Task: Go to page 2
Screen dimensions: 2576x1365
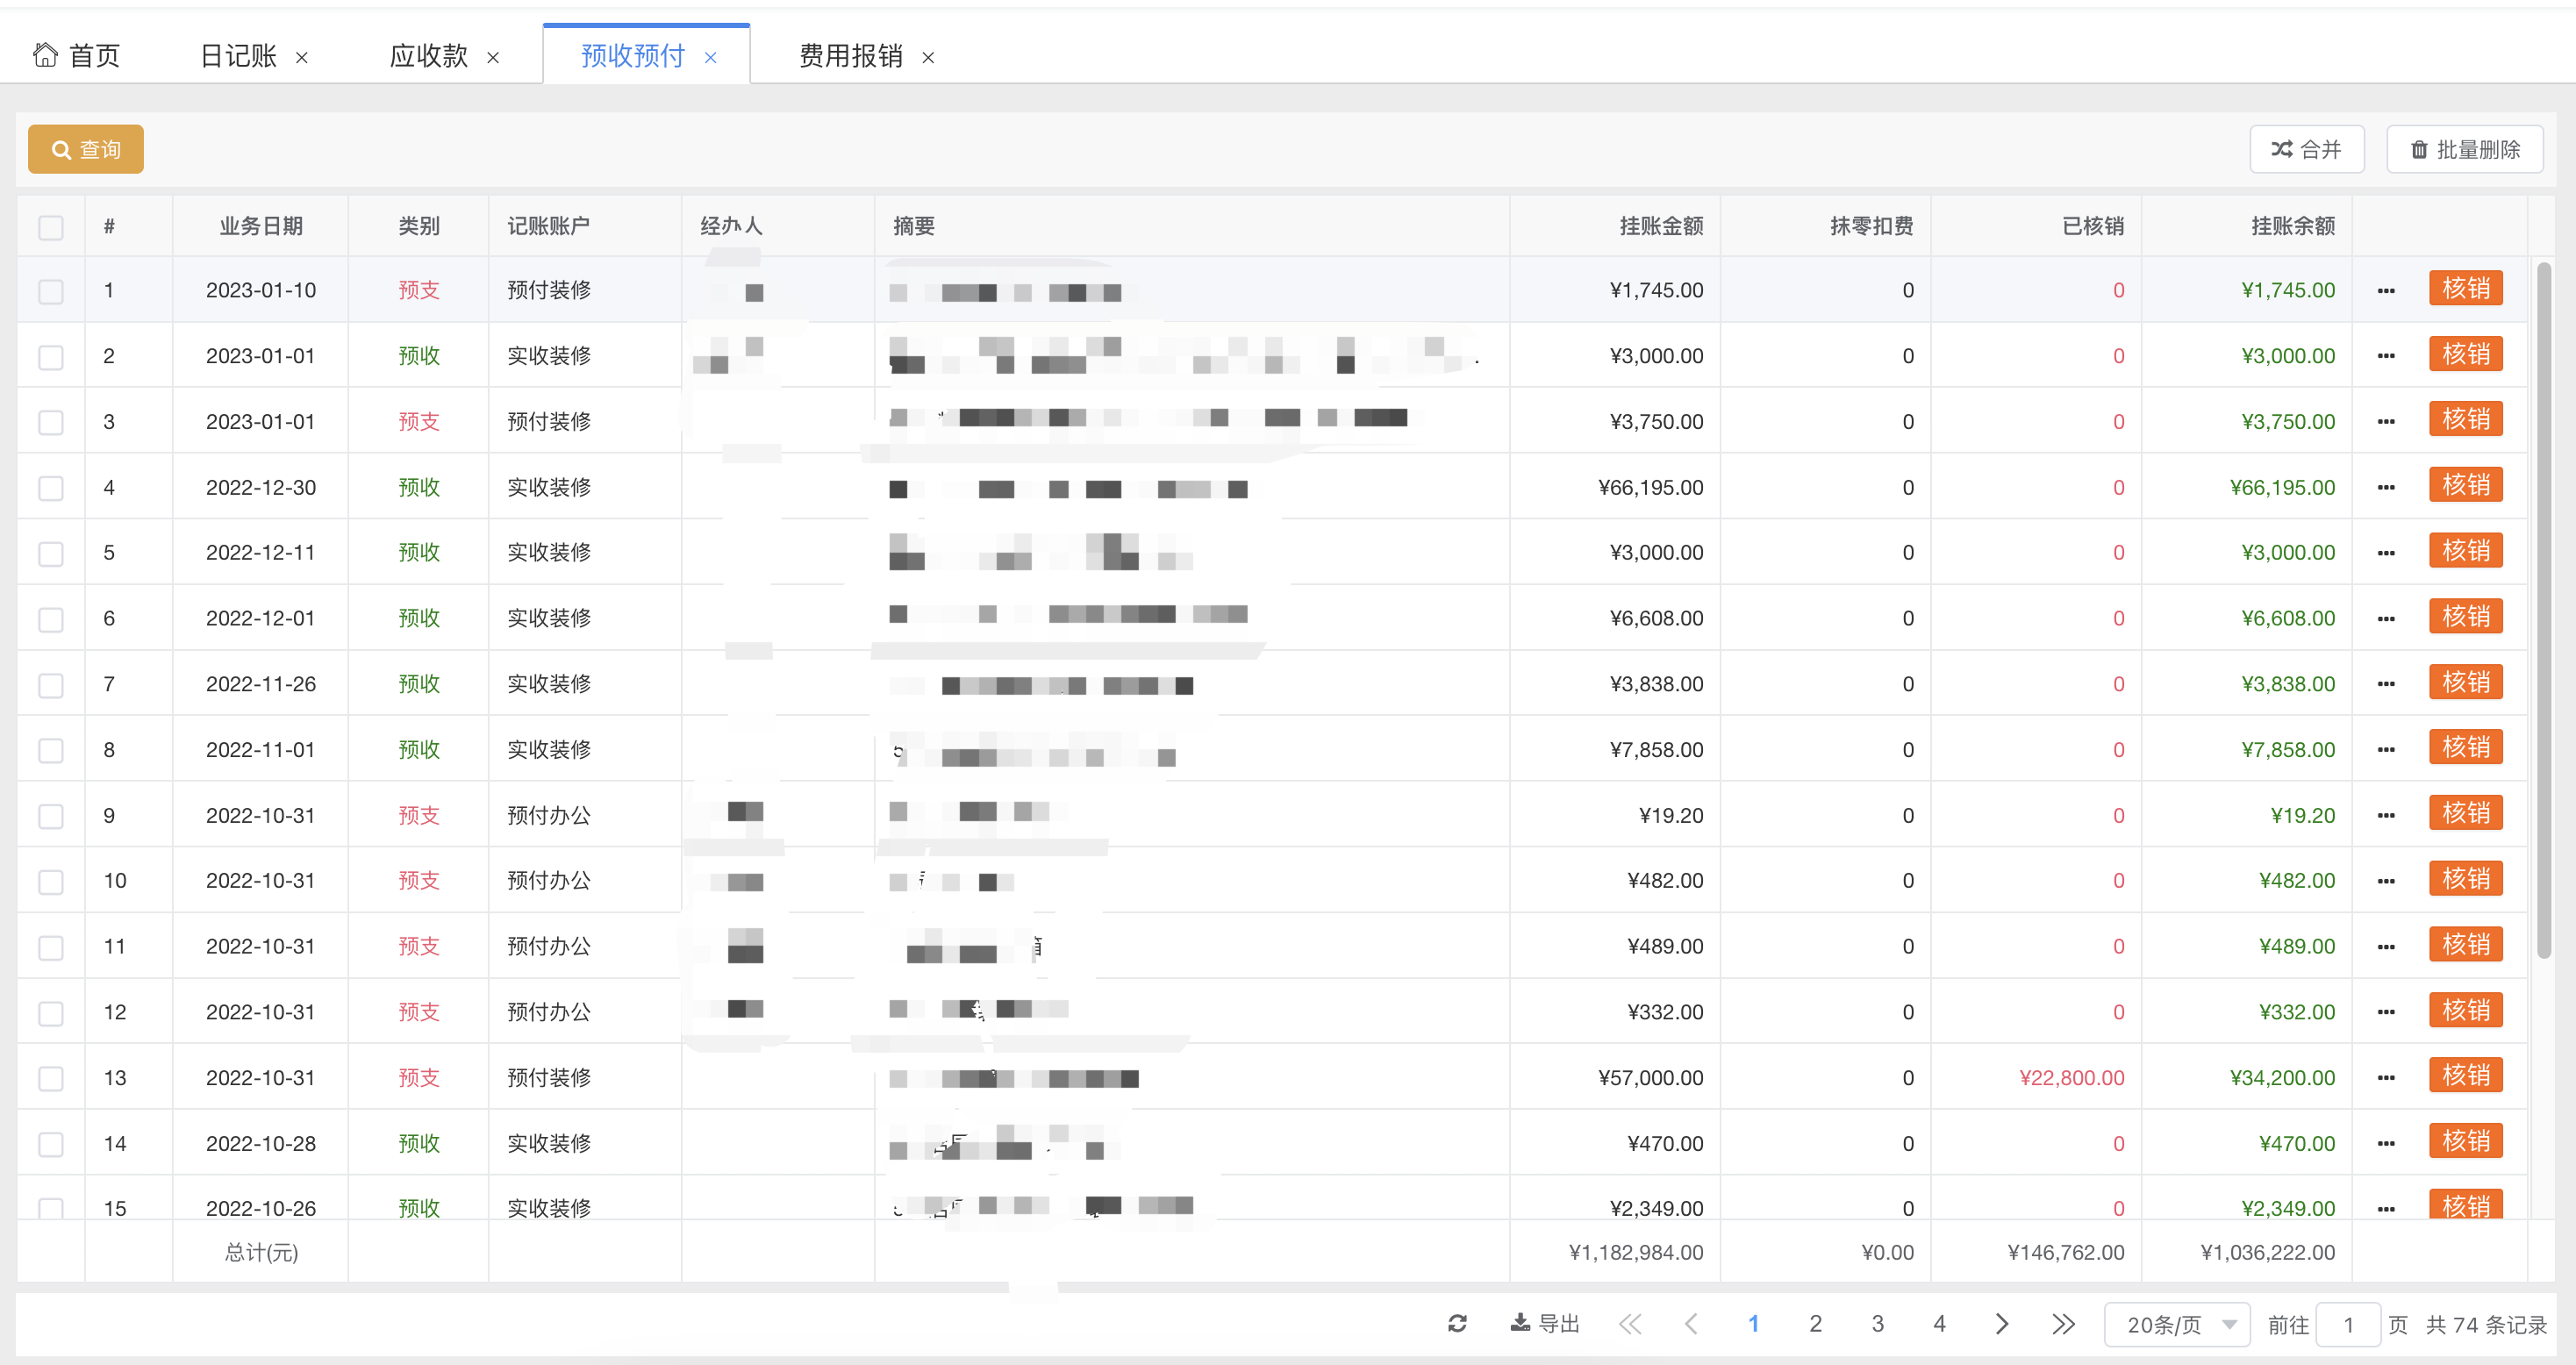Action: click(1815, 1324)
